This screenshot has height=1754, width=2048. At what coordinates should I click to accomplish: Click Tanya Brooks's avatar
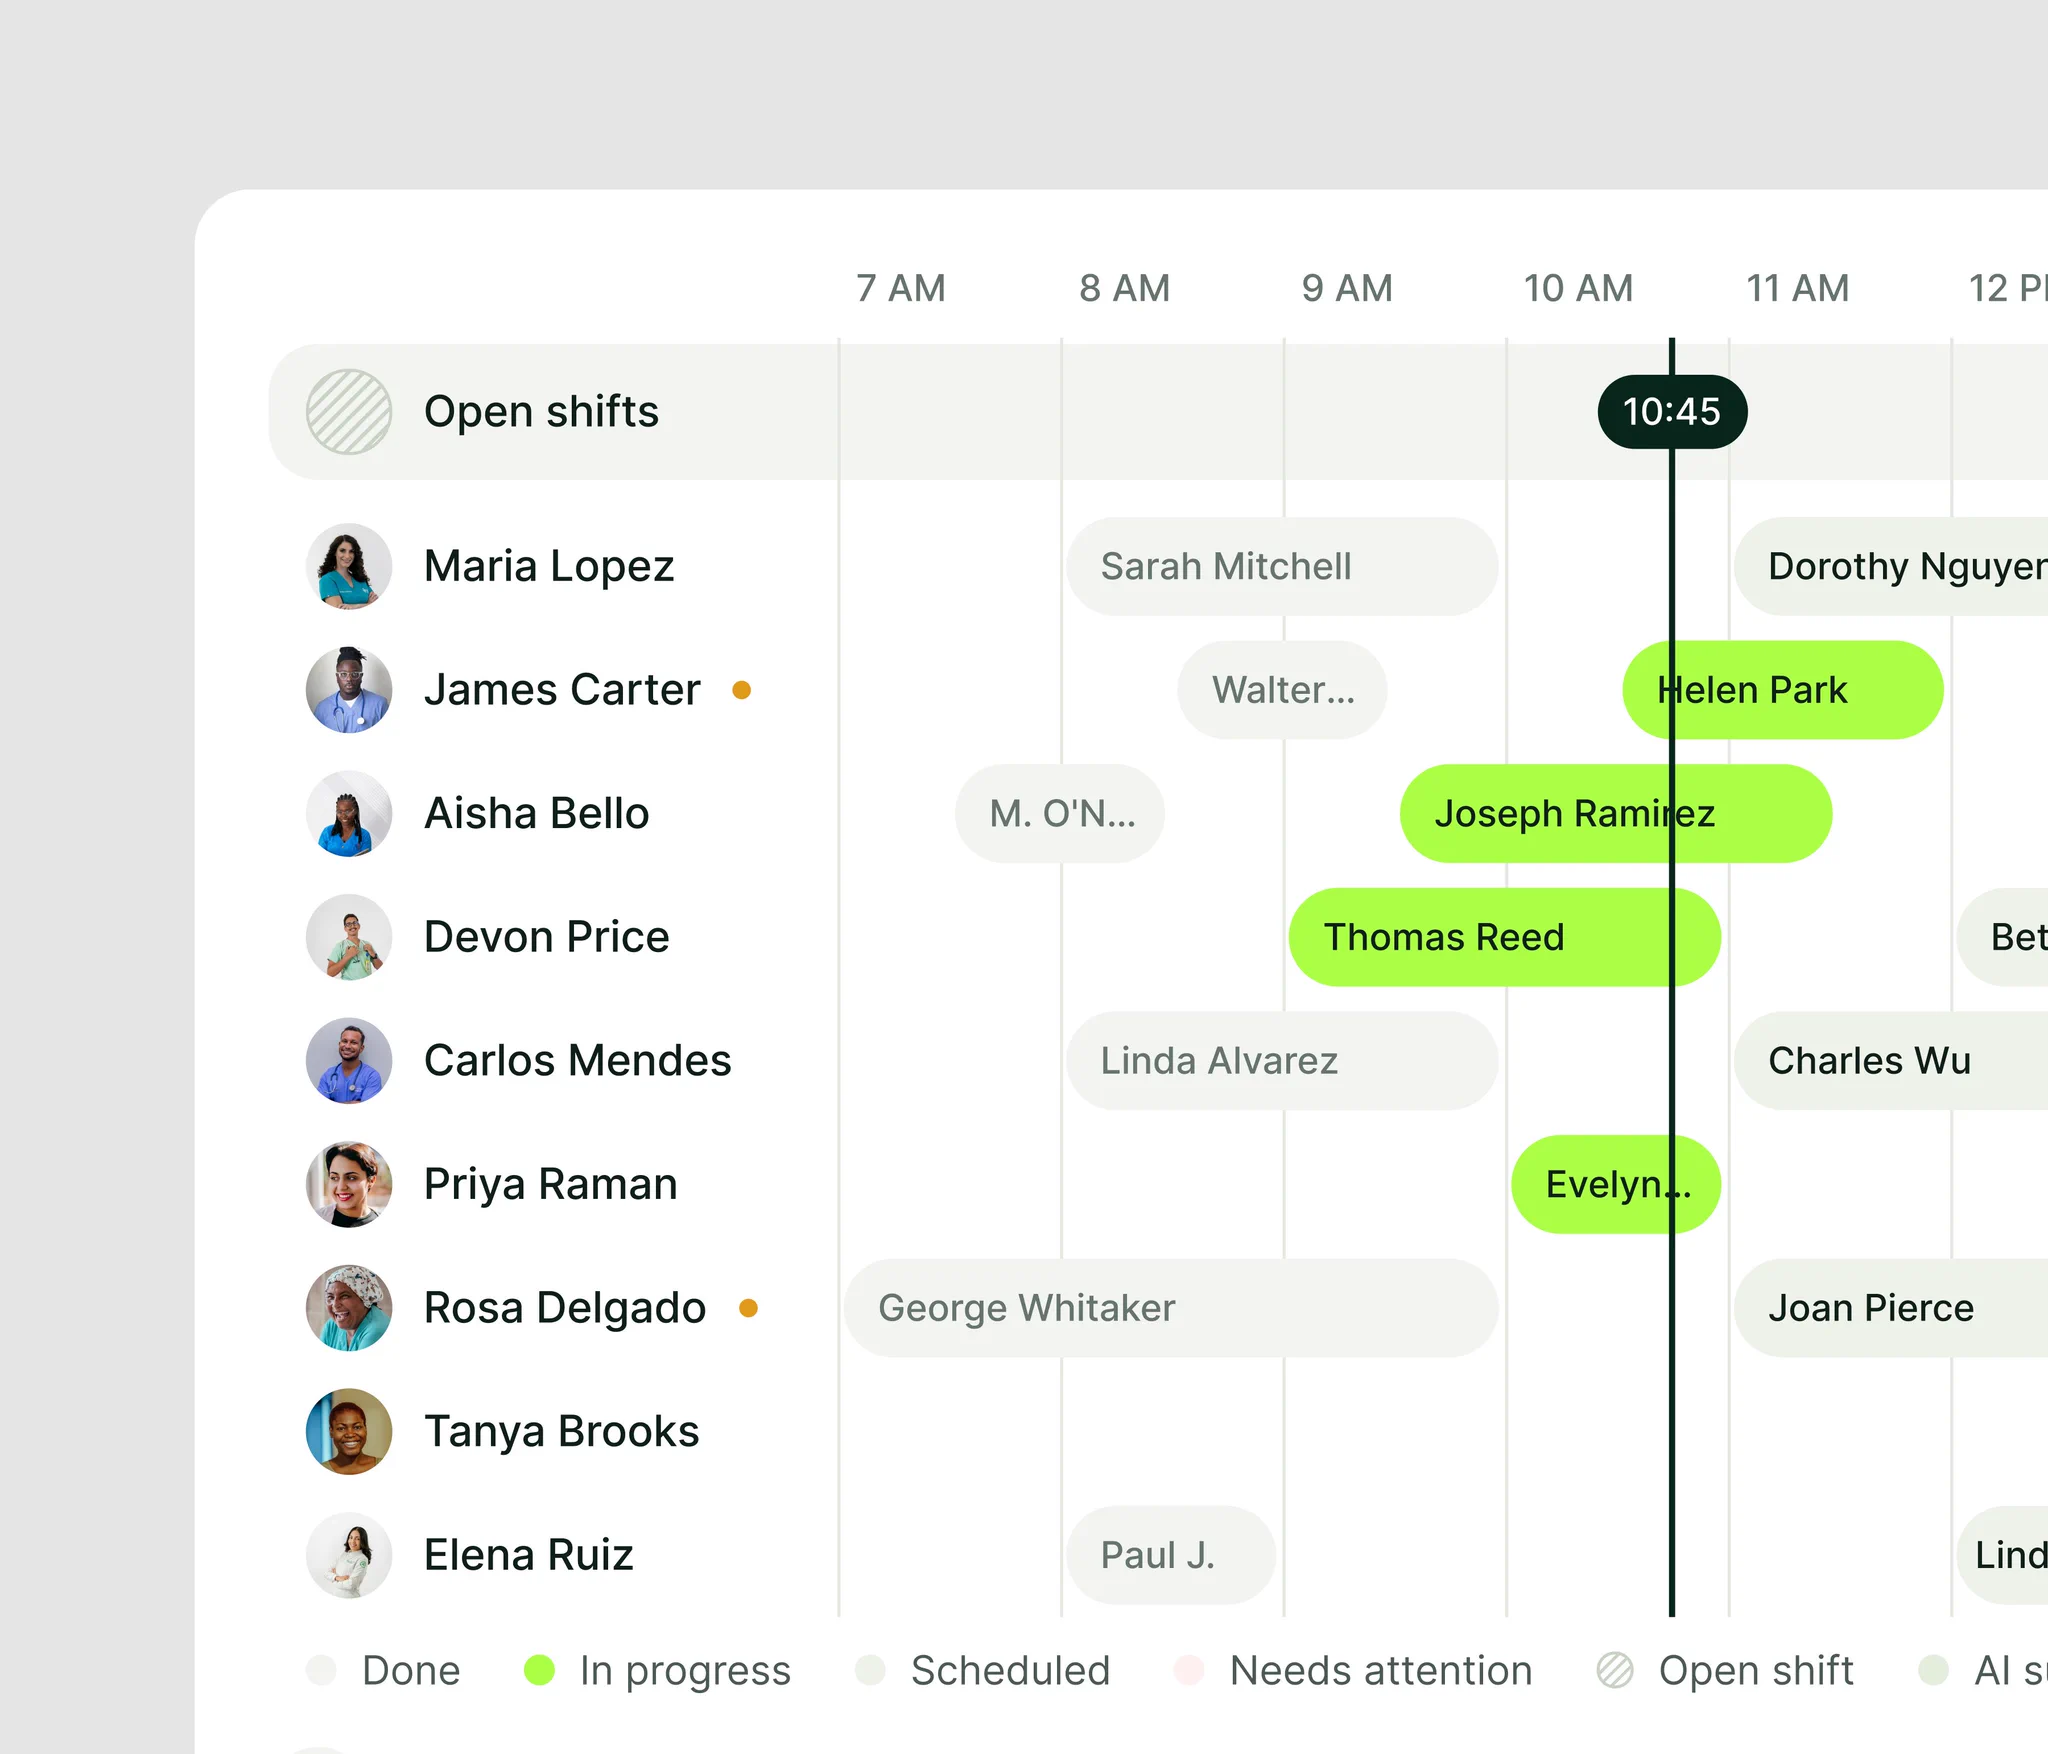348,1432
